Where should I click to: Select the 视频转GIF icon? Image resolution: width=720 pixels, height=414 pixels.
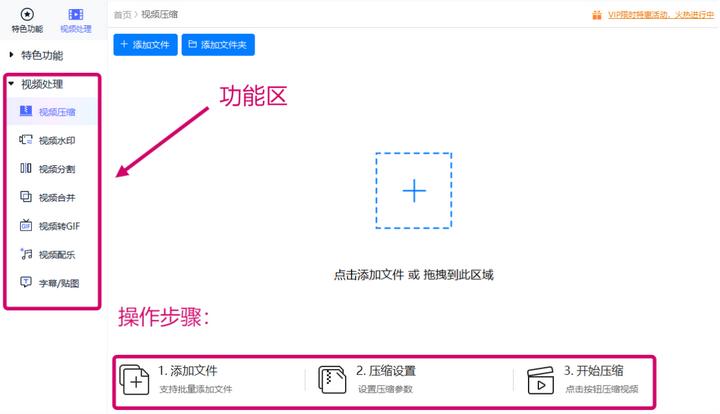coord(26,225)
